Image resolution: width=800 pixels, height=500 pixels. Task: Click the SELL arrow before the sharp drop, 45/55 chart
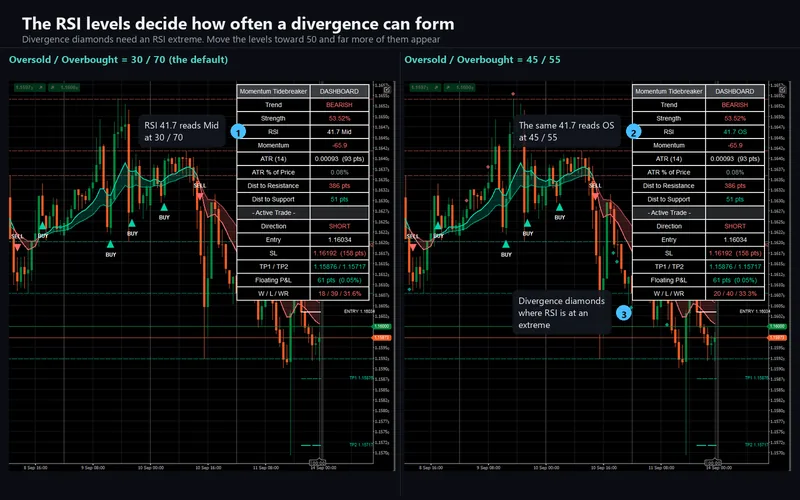coord(595,195)
